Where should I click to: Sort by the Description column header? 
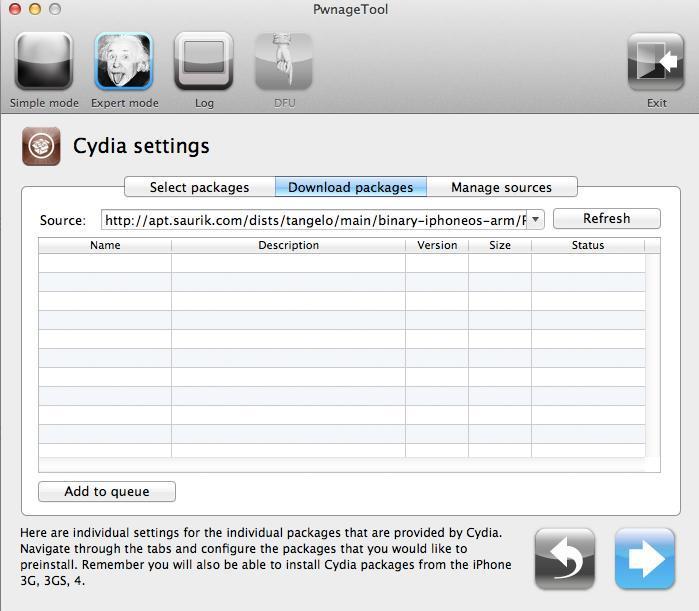(288, 245)
